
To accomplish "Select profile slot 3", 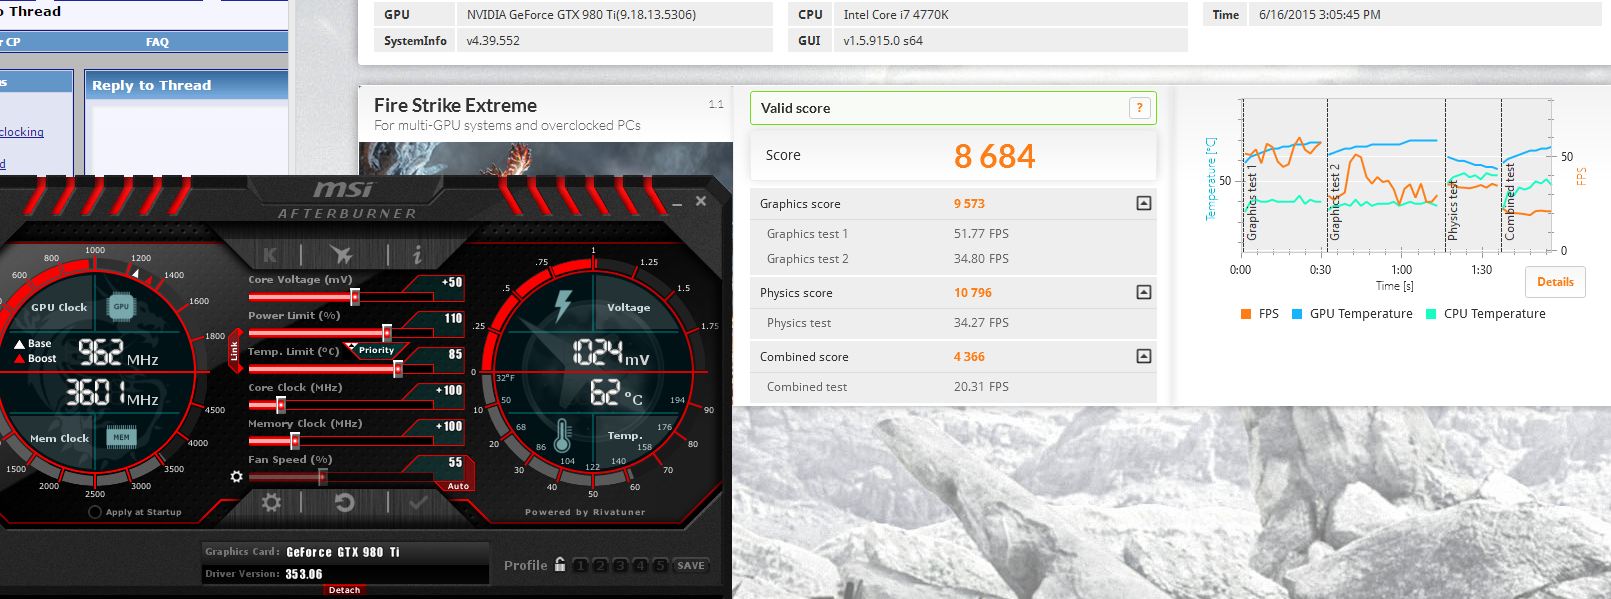I will click(x=620, y=565).
